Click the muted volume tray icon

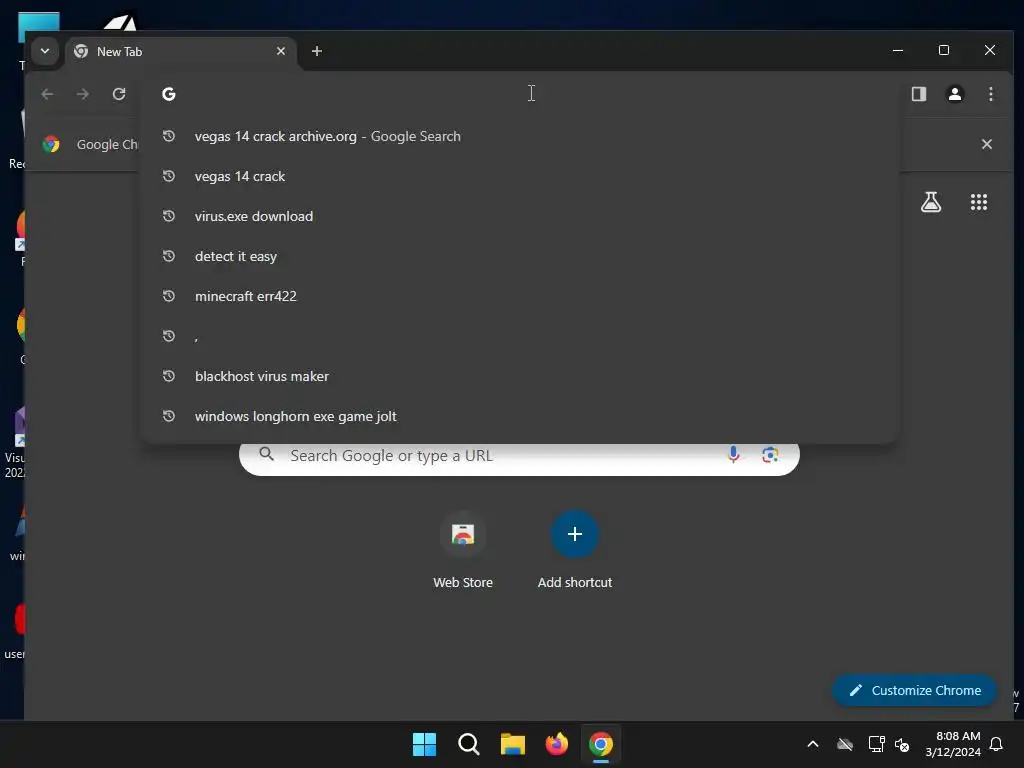(903, 744)
